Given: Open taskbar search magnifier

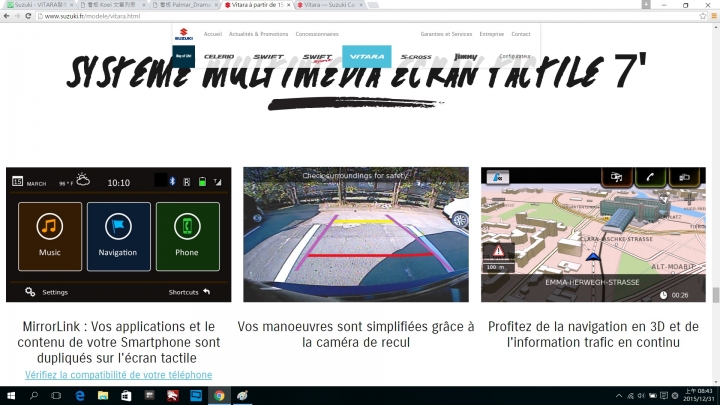Looking at the screenshot, I should click(34, 395).
